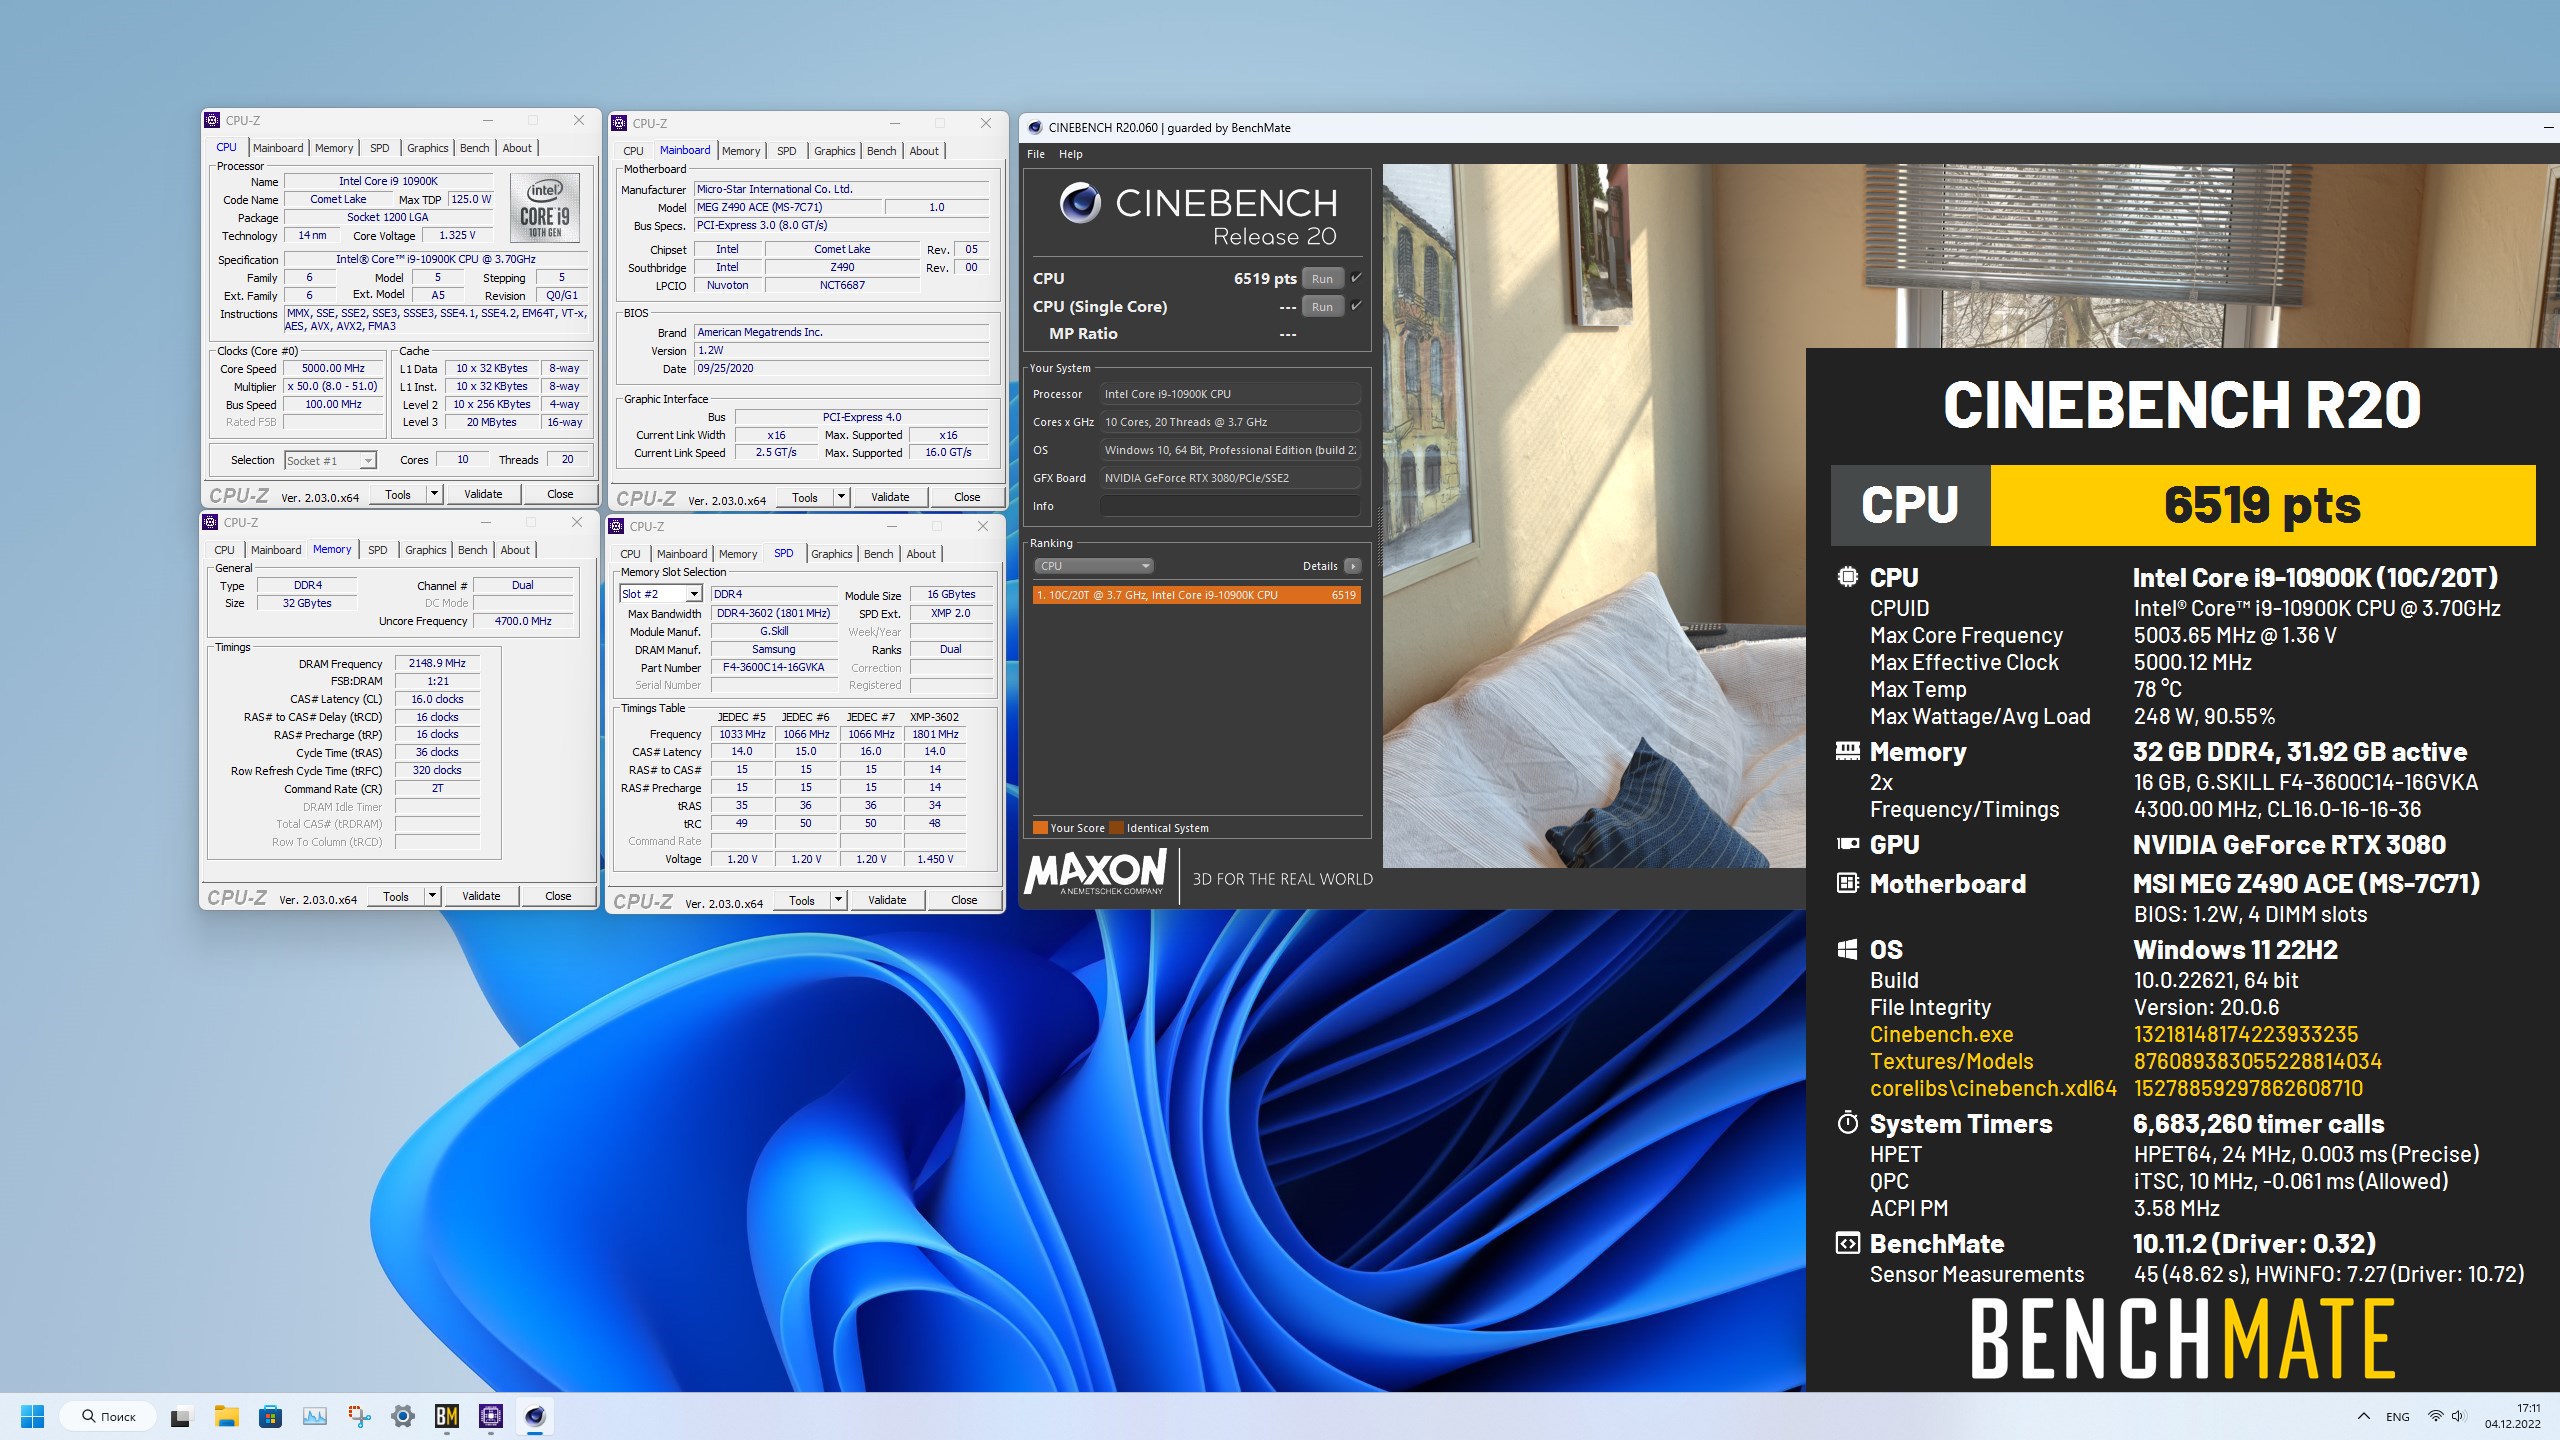
Task: Click the taskbar search box labeled Поиск
Action: [108, 1416]
